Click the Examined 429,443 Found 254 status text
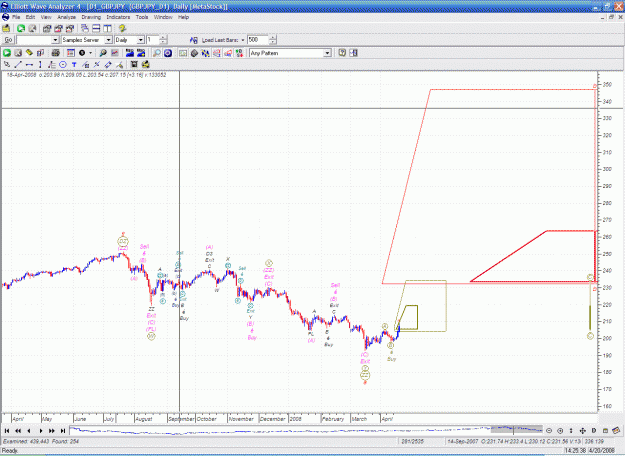Image resolution: width=625 pixels, height=456 pixels. pos(41,441)
